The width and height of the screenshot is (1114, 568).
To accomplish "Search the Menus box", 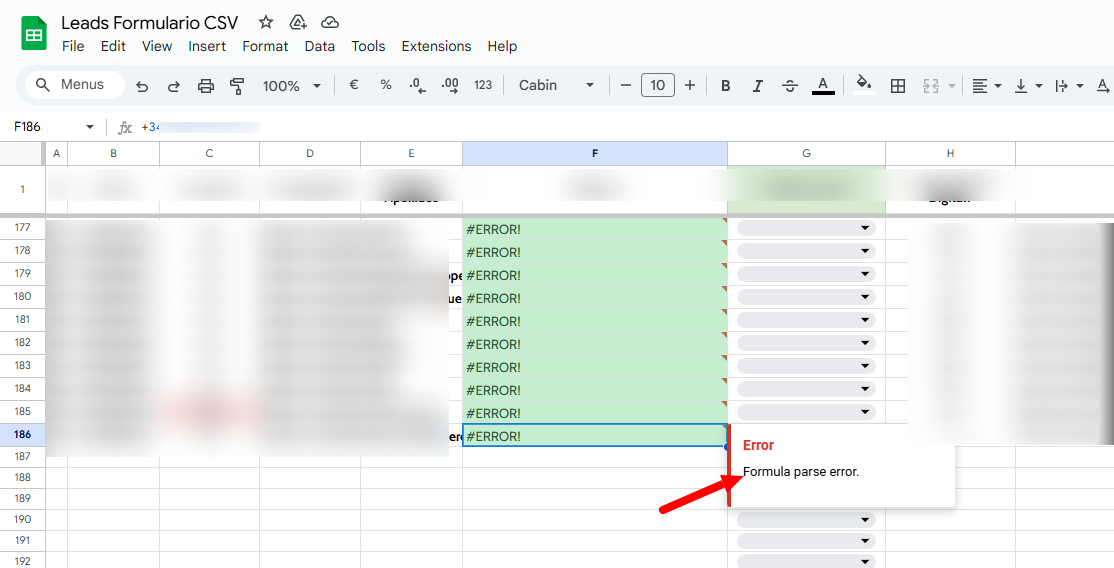I will (x=75, y=85).
